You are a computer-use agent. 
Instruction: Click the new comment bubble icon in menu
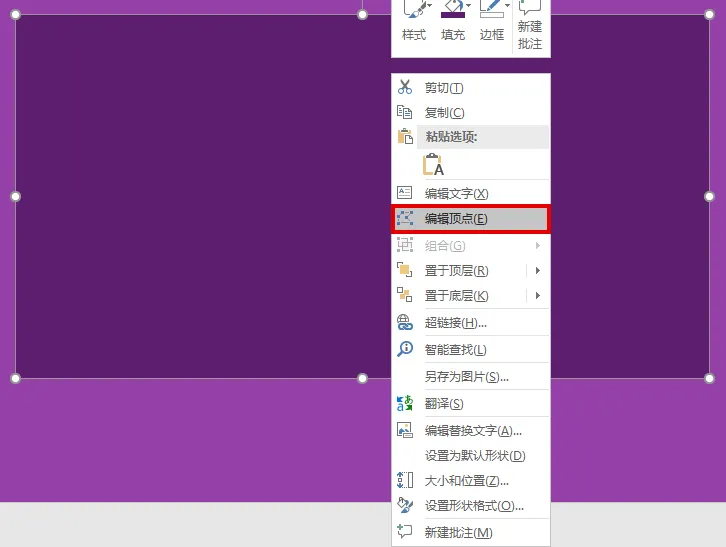click(x=405, y=531)
